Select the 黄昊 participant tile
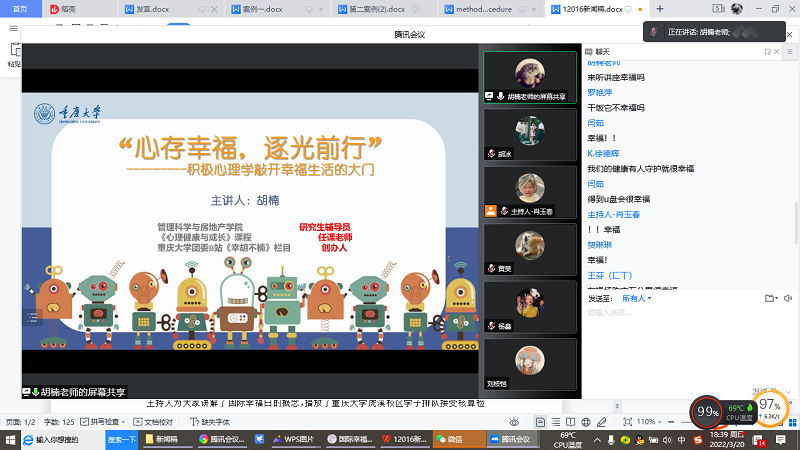The height and width of the screenshot is (450, 800). [x=530, y=249]
